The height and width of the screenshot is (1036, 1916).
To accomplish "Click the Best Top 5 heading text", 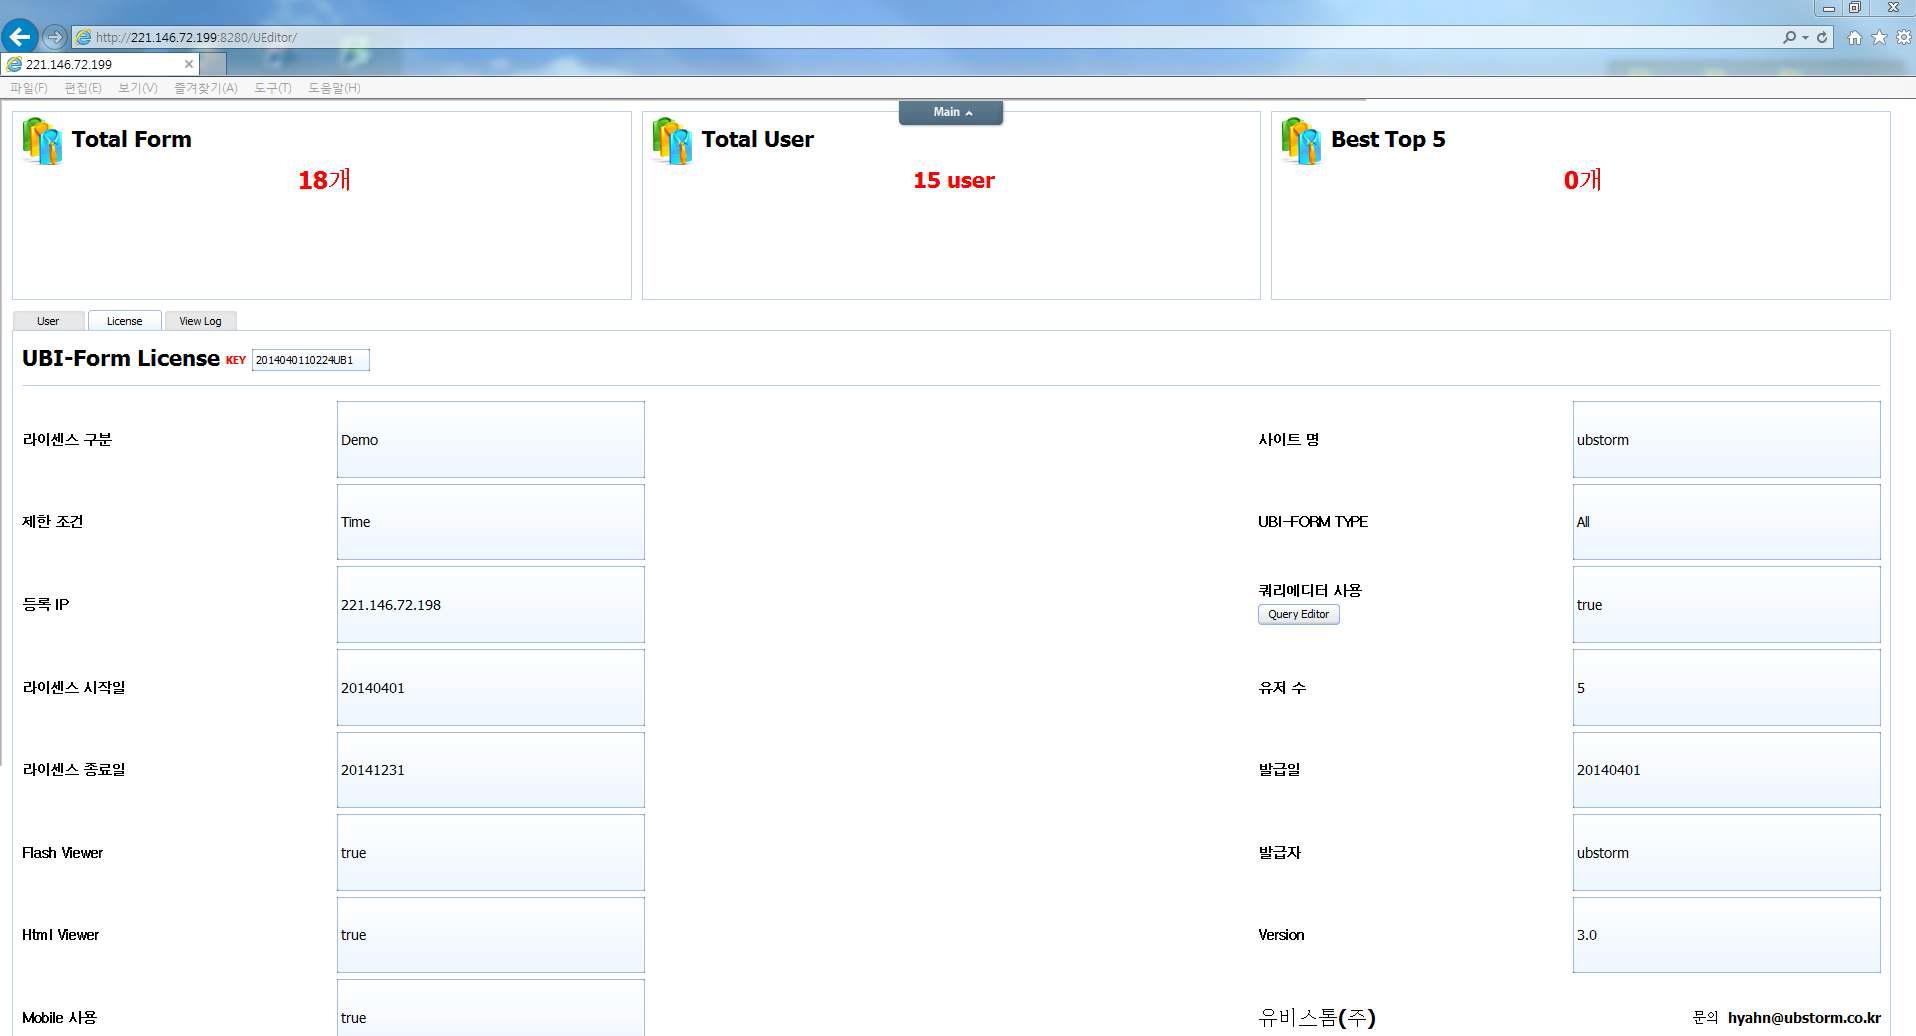I will 1388,139.
